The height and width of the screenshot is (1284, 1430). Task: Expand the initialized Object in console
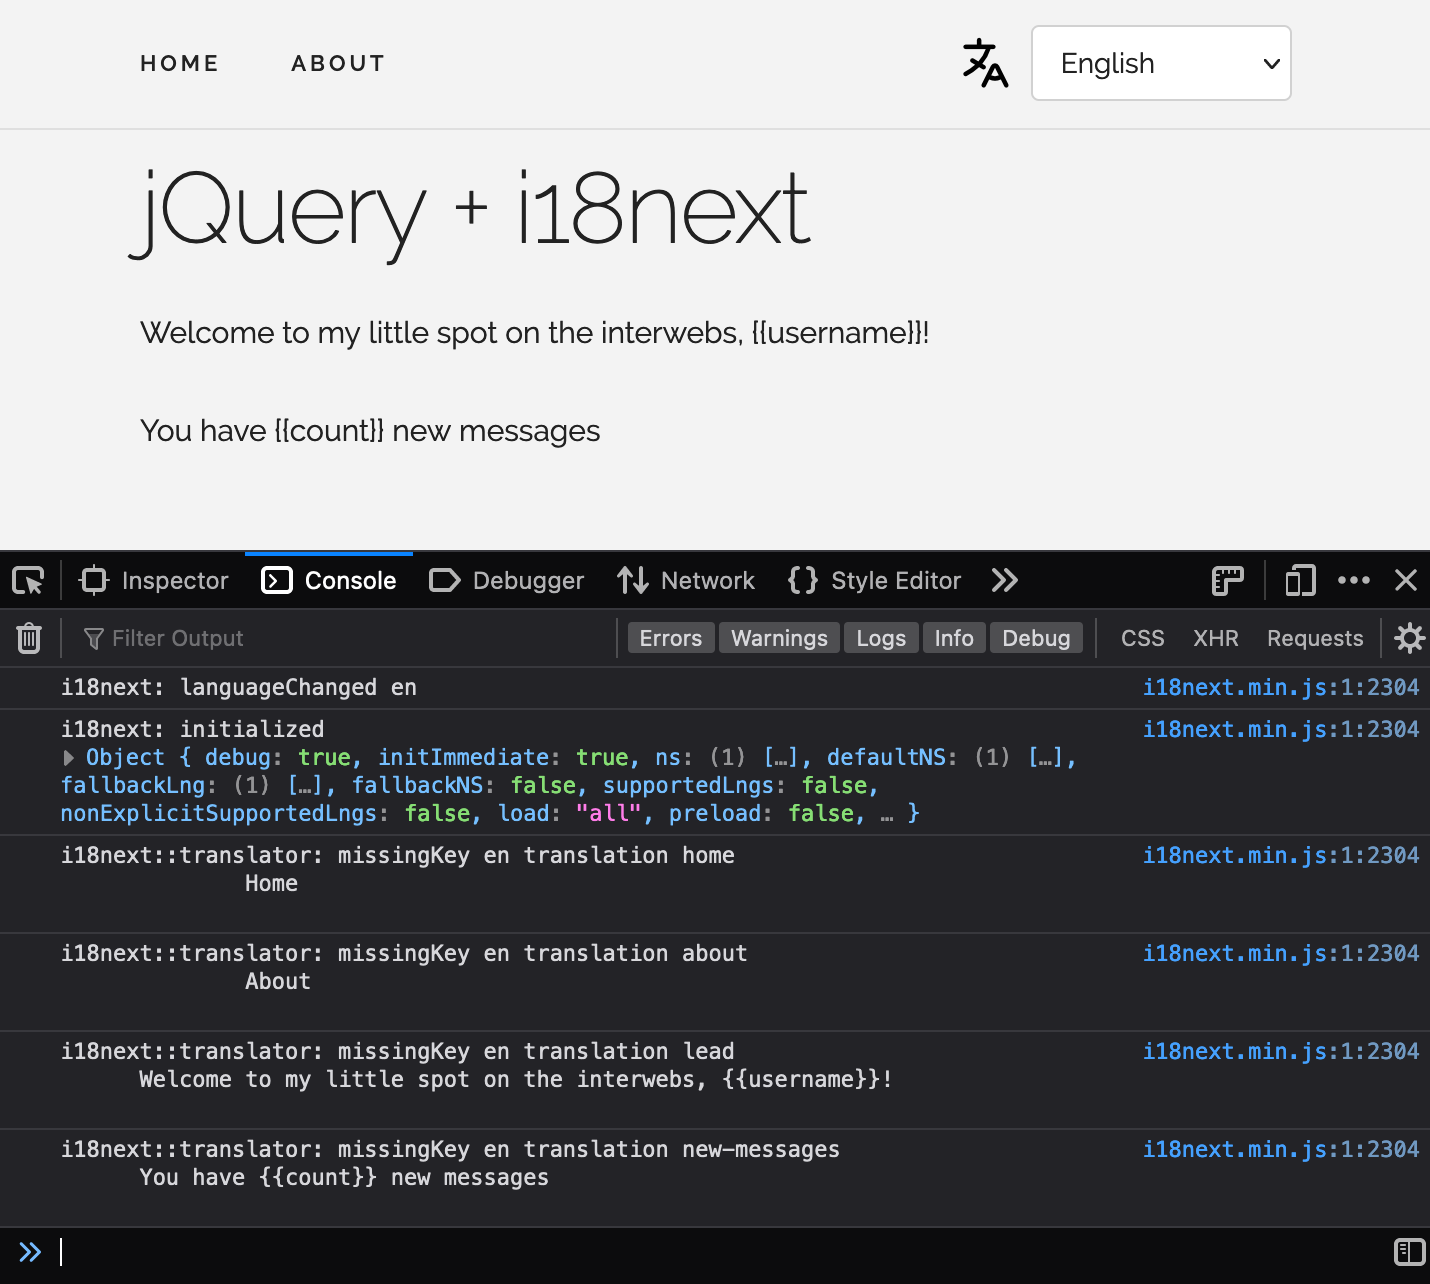click(68, 757)
